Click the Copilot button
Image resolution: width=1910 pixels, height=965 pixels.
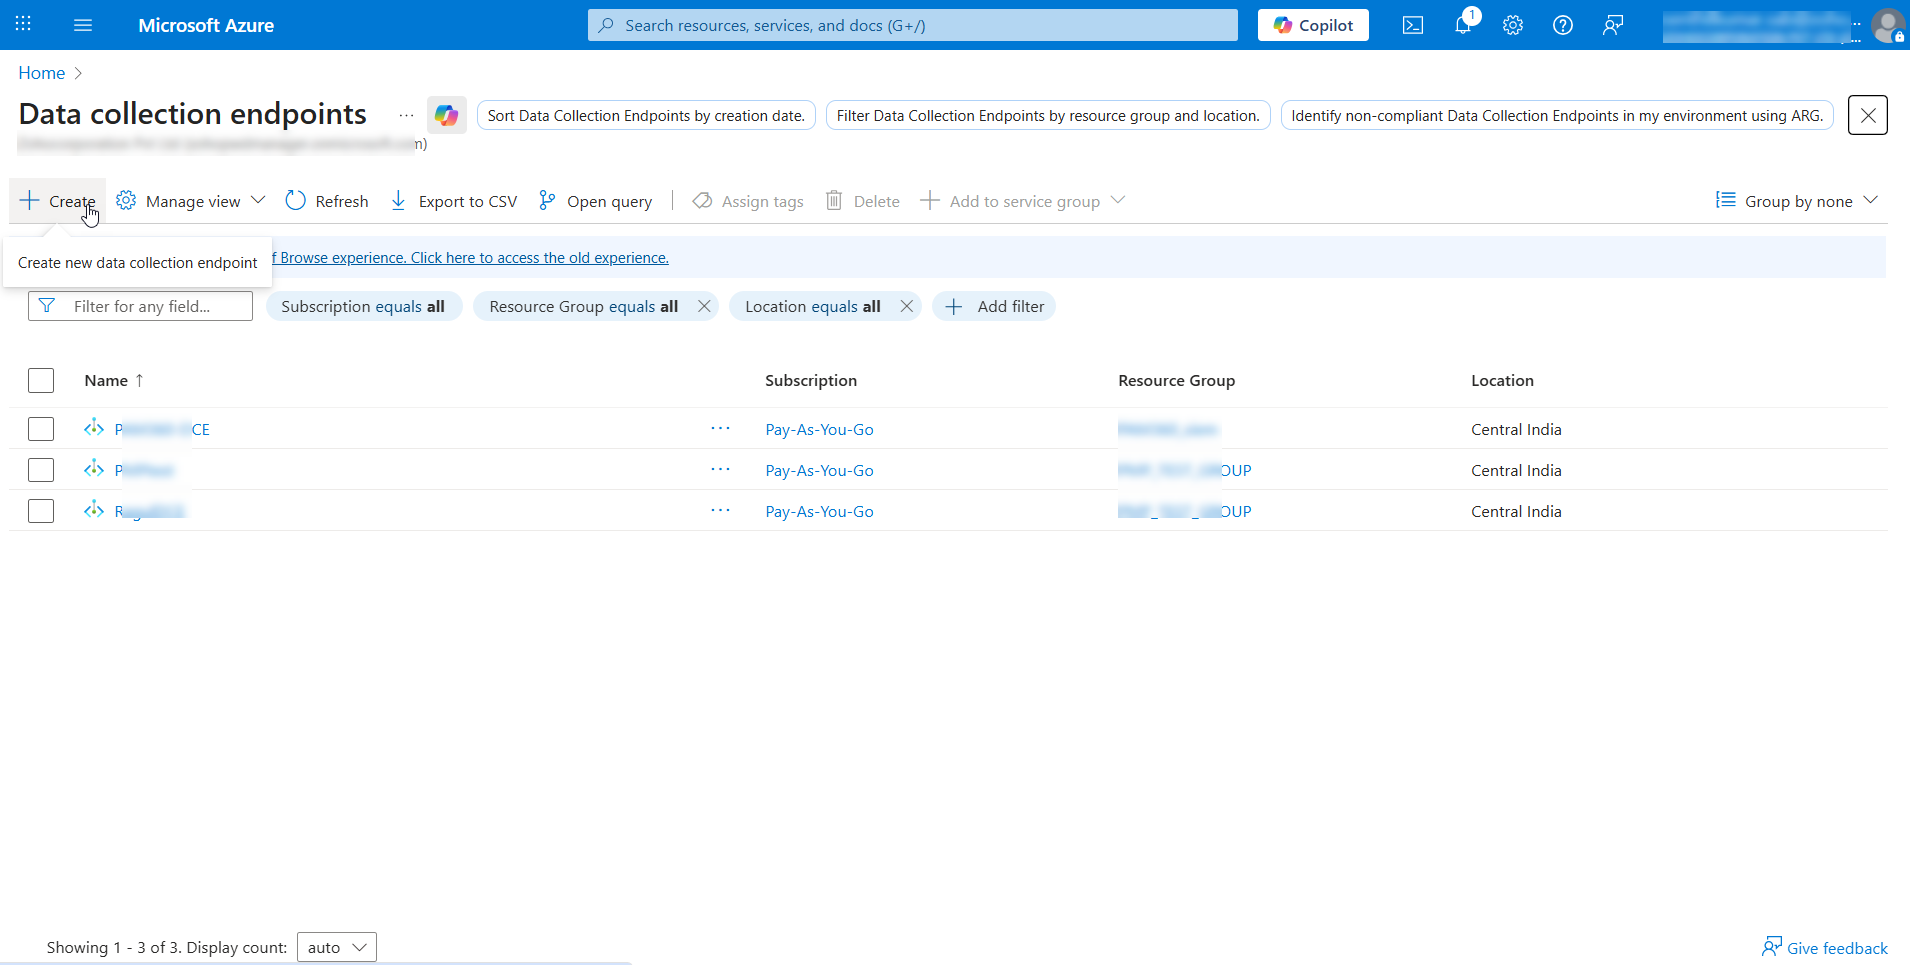(x=1313, y=25)
